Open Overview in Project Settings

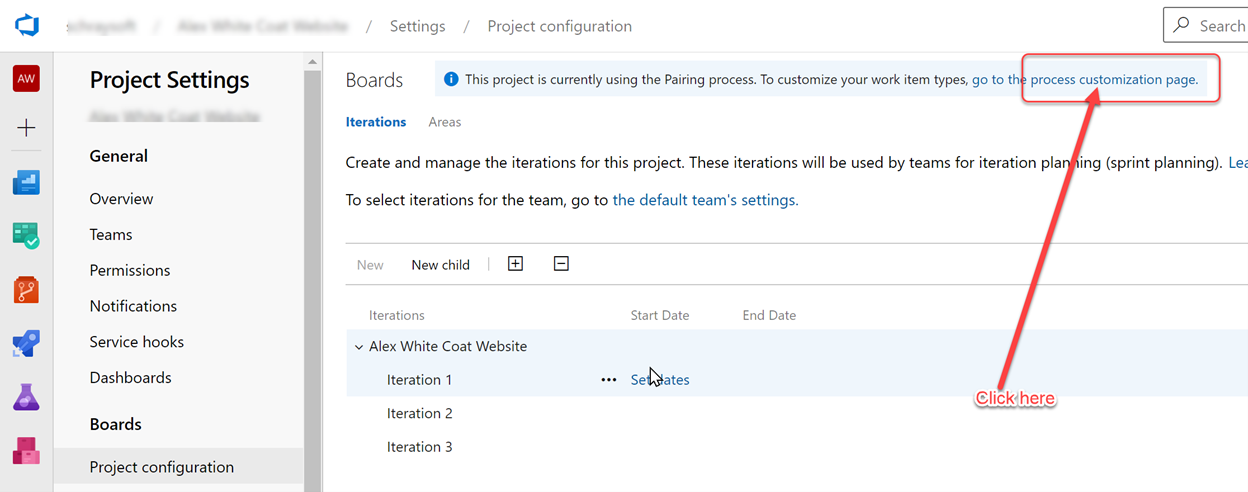pos(122,199)
